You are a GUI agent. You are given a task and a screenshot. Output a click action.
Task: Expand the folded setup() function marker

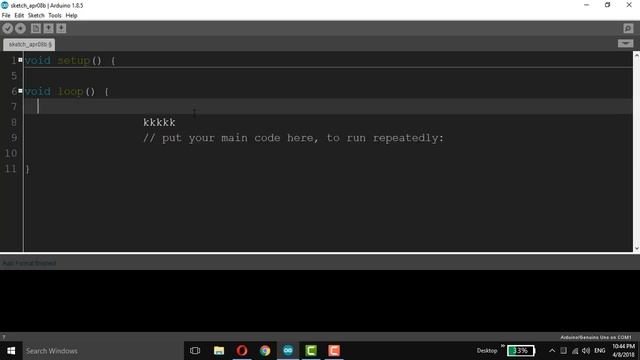pos(20,60)
